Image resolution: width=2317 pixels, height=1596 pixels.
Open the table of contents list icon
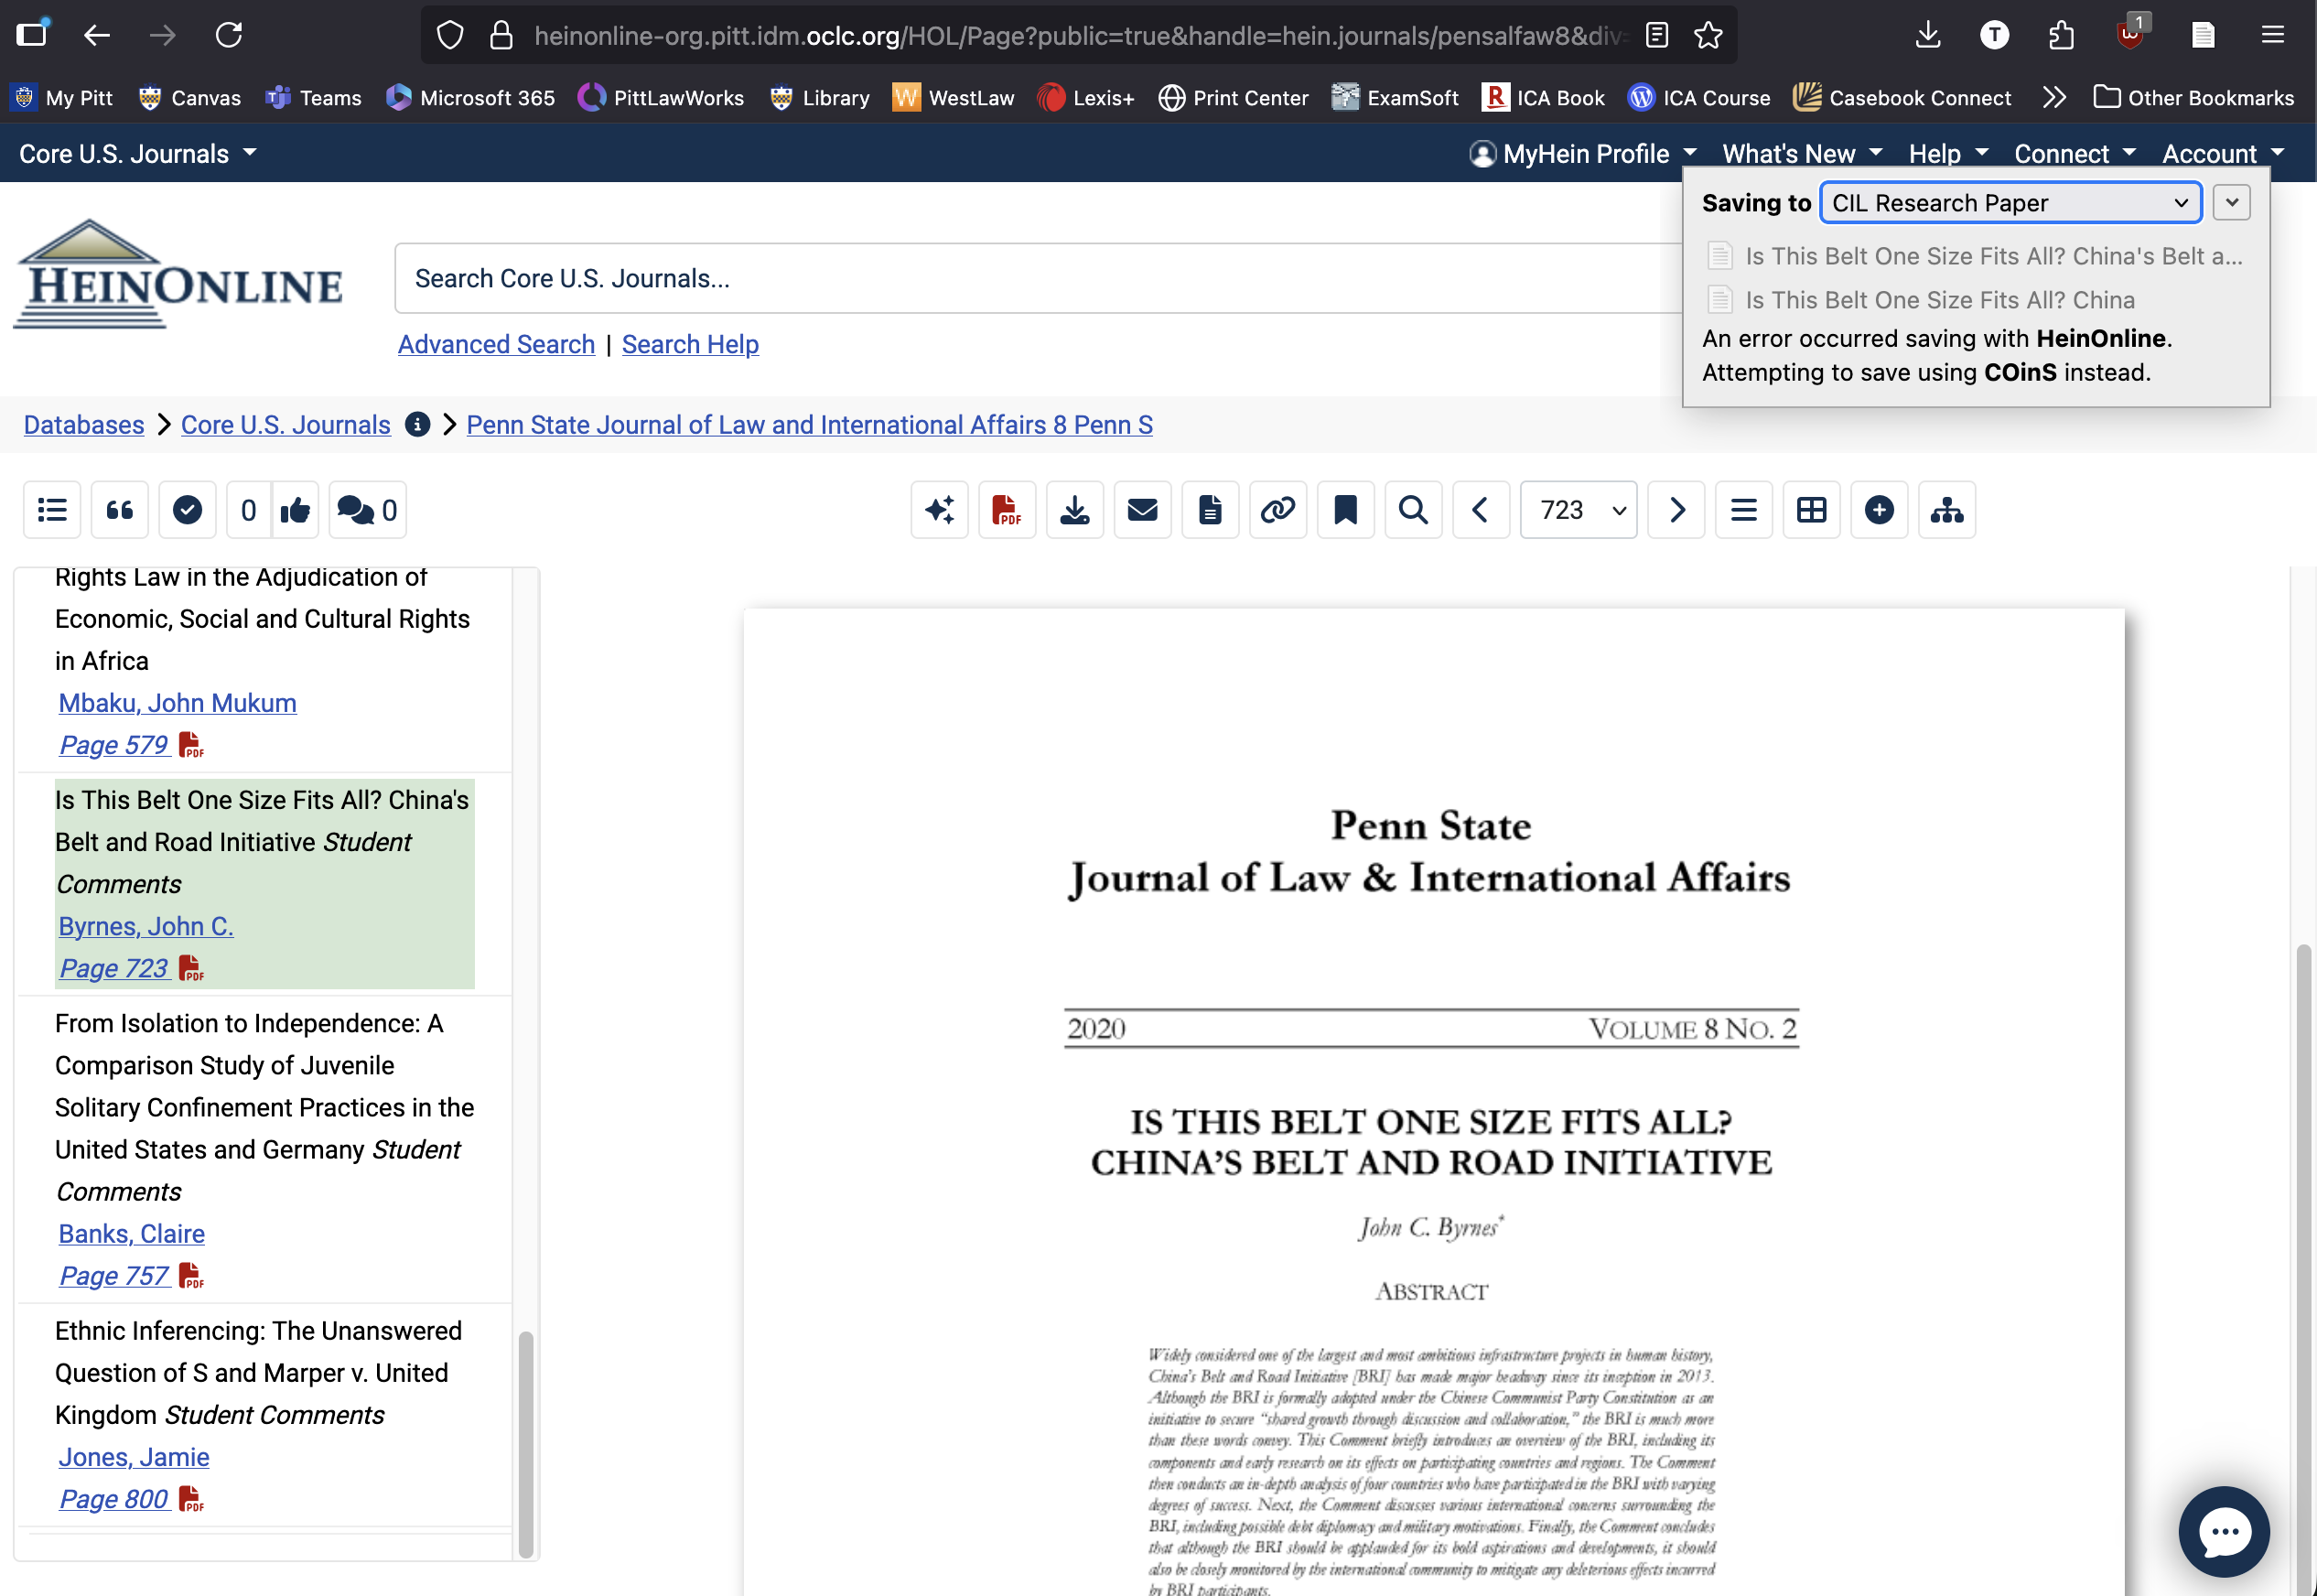click(x=52, y=510)
